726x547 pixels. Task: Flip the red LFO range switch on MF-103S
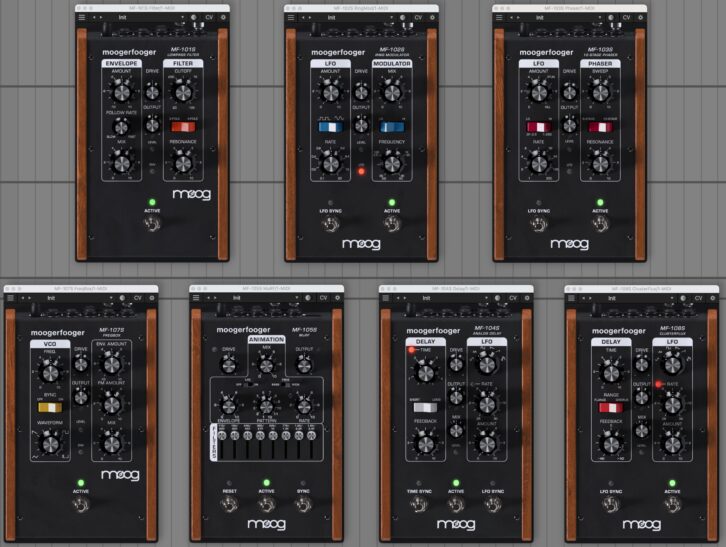(539, 126)
